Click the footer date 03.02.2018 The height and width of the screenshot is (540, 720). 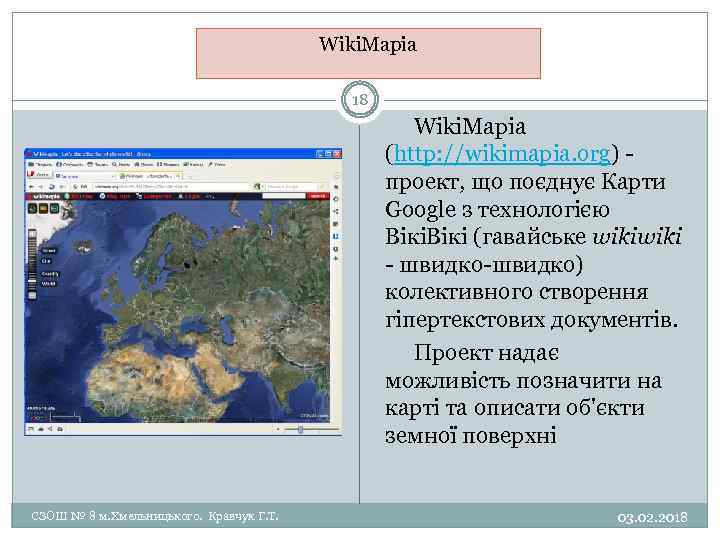pos(652,518)
